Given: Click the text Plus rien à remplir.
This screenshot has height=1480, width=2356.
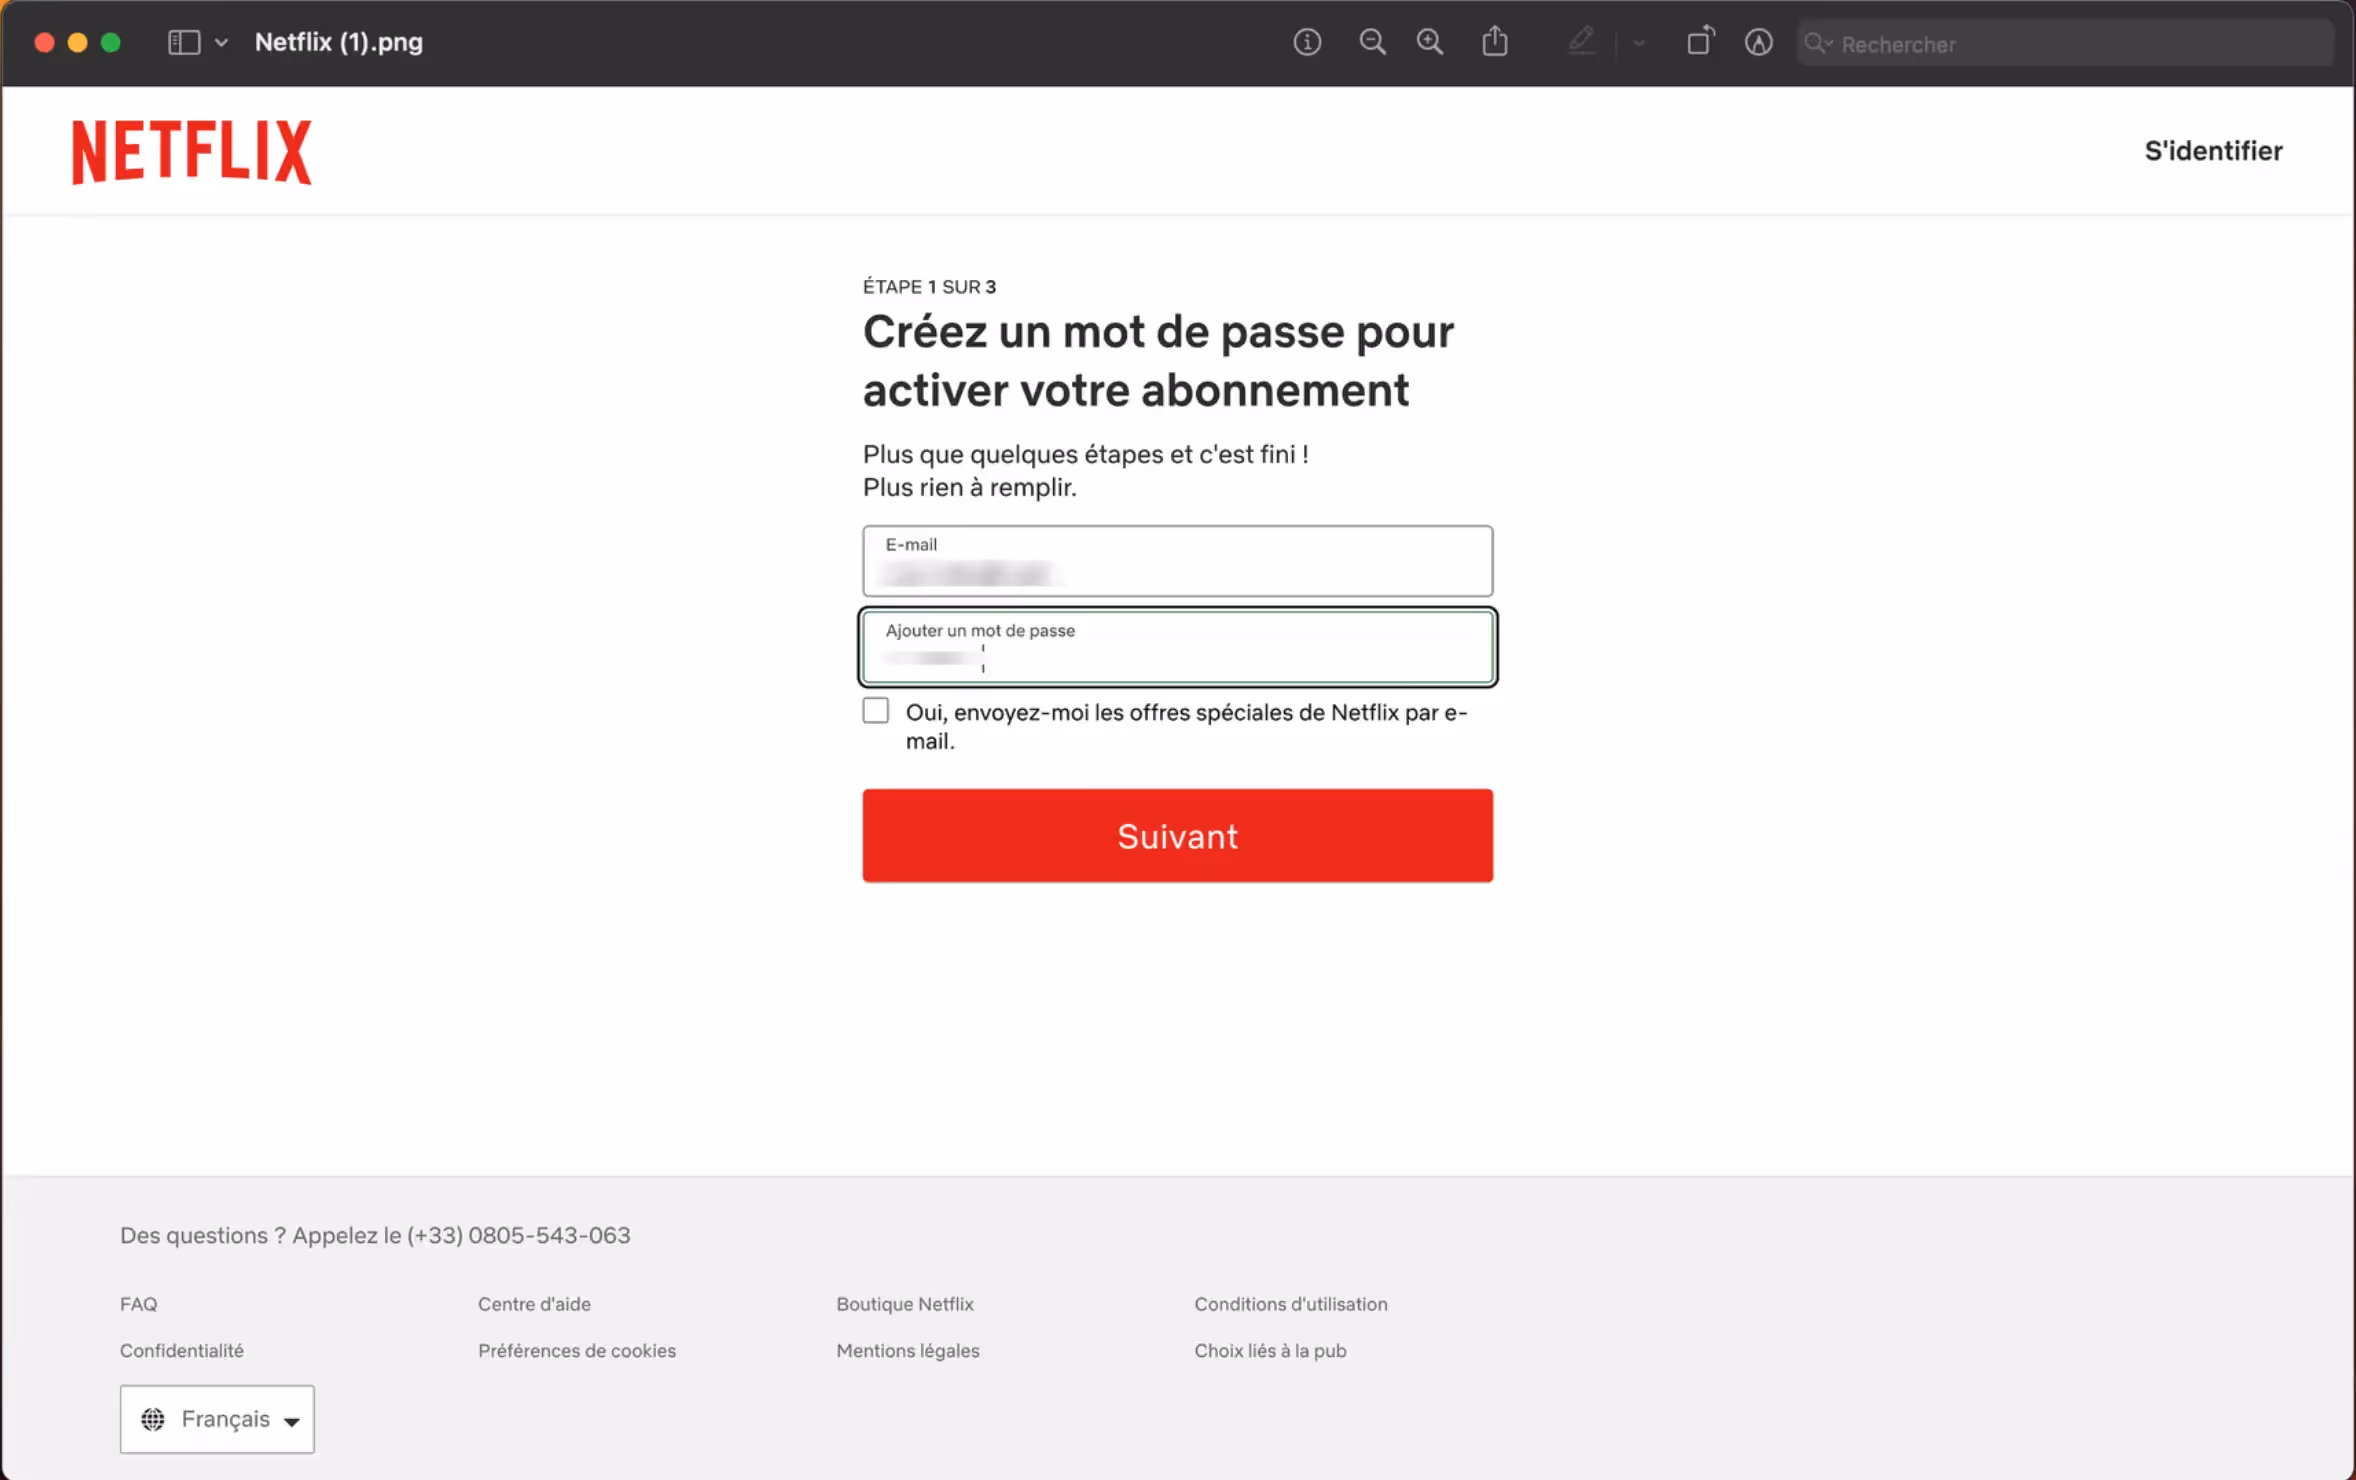Looking at the screenshot, I should point(970,488).
